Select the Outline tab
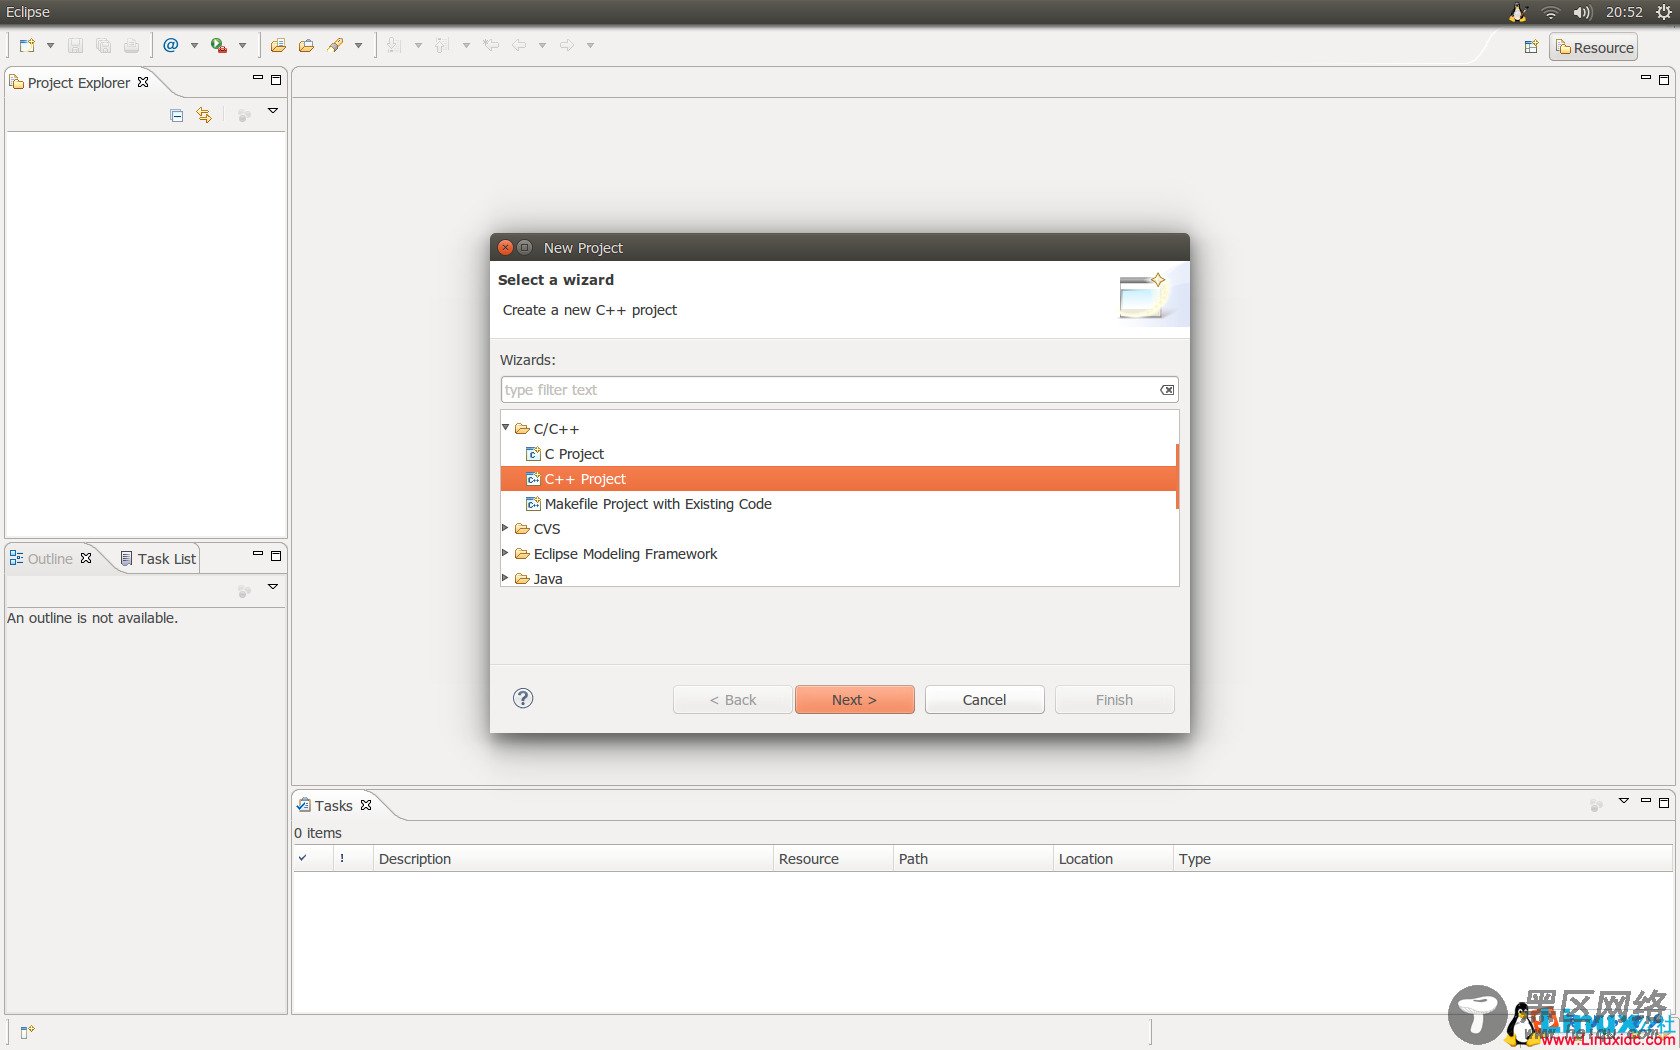The height and width of the screenshot is (1050, 1680). (x=50, y=559)
